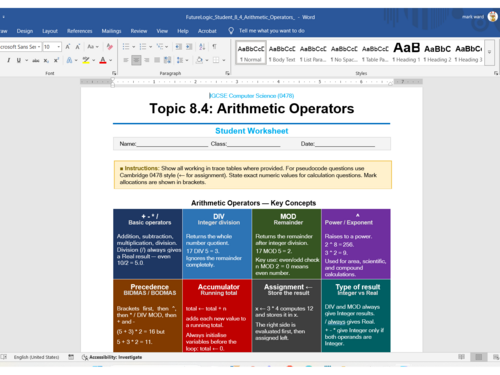Expand the Styles gallery
The image size is (500, 375).
pos(489,52)
